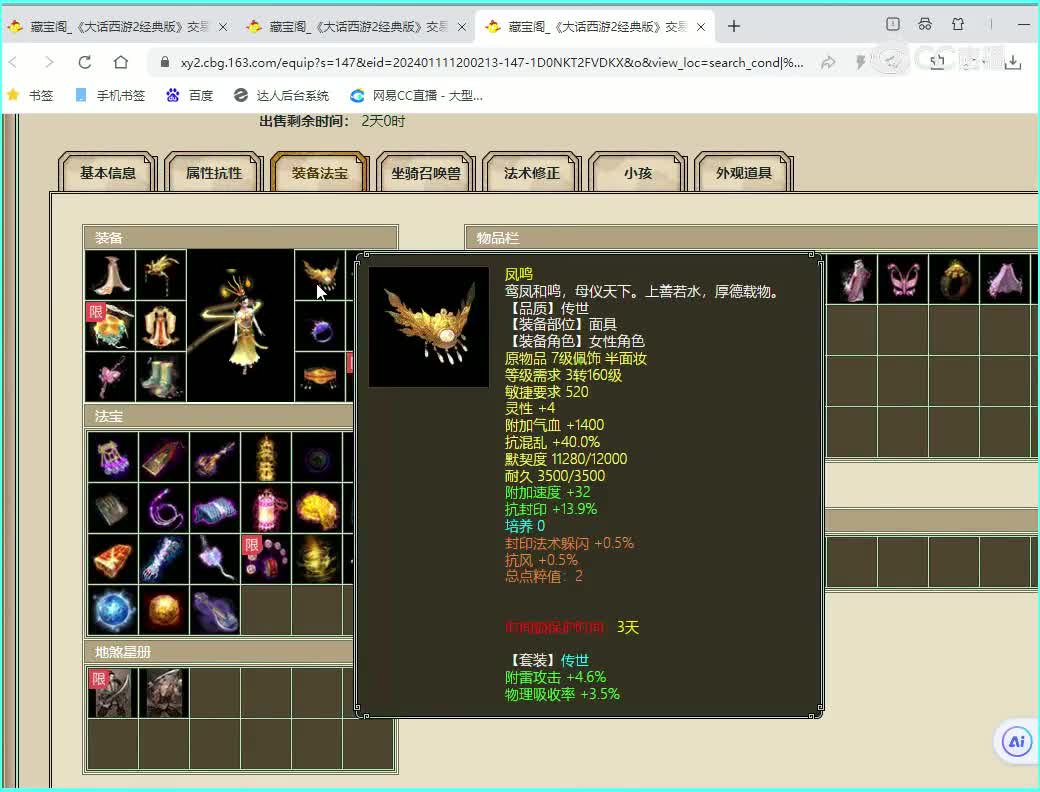The height and width of the screenshot is (792, 1040).
Task: Open the 网易CC直播 bookmark
Action: point(417,96)
